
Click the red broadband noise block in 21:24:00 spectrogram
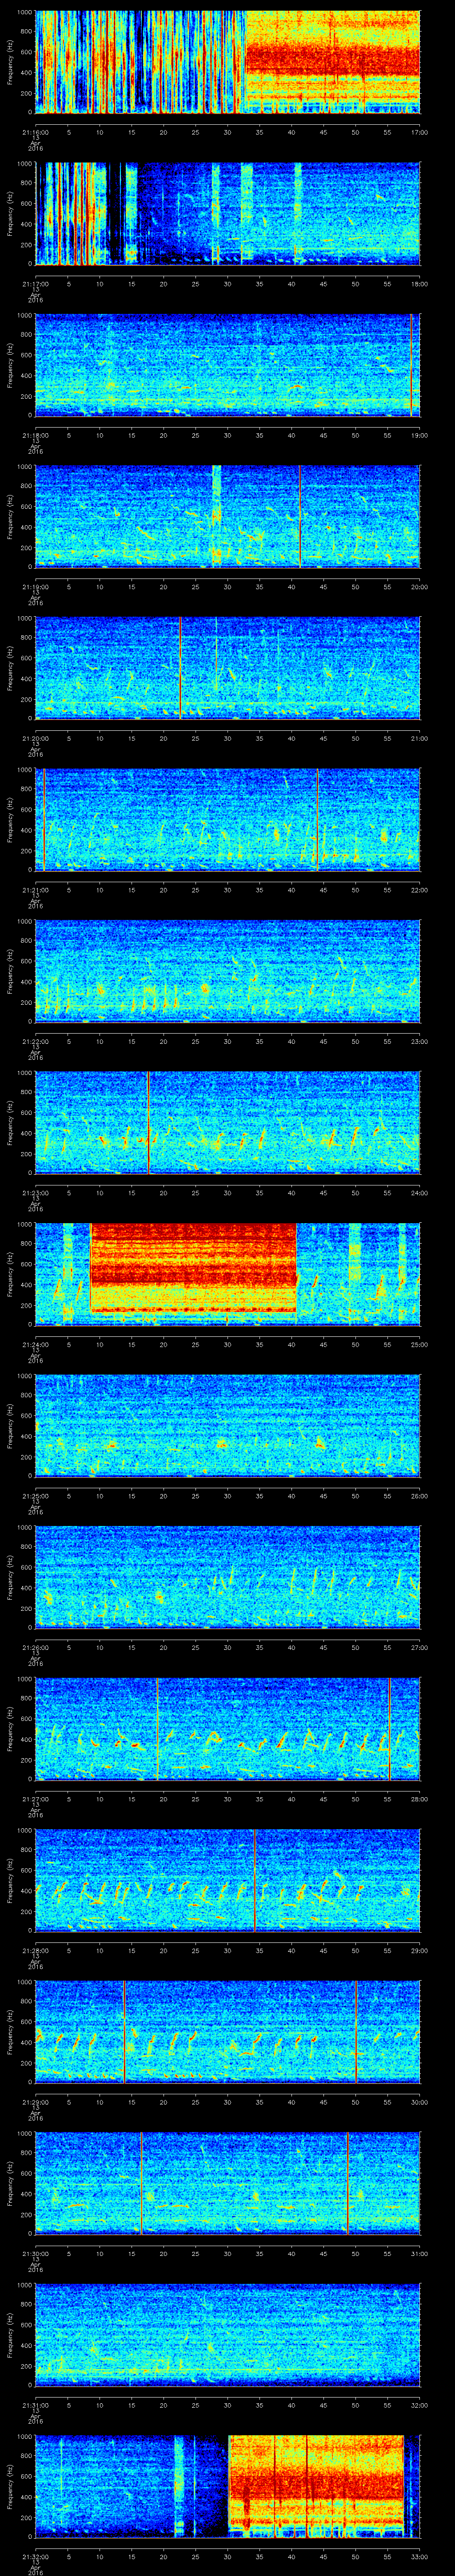pyautogui.click(x=193, y=1267)
